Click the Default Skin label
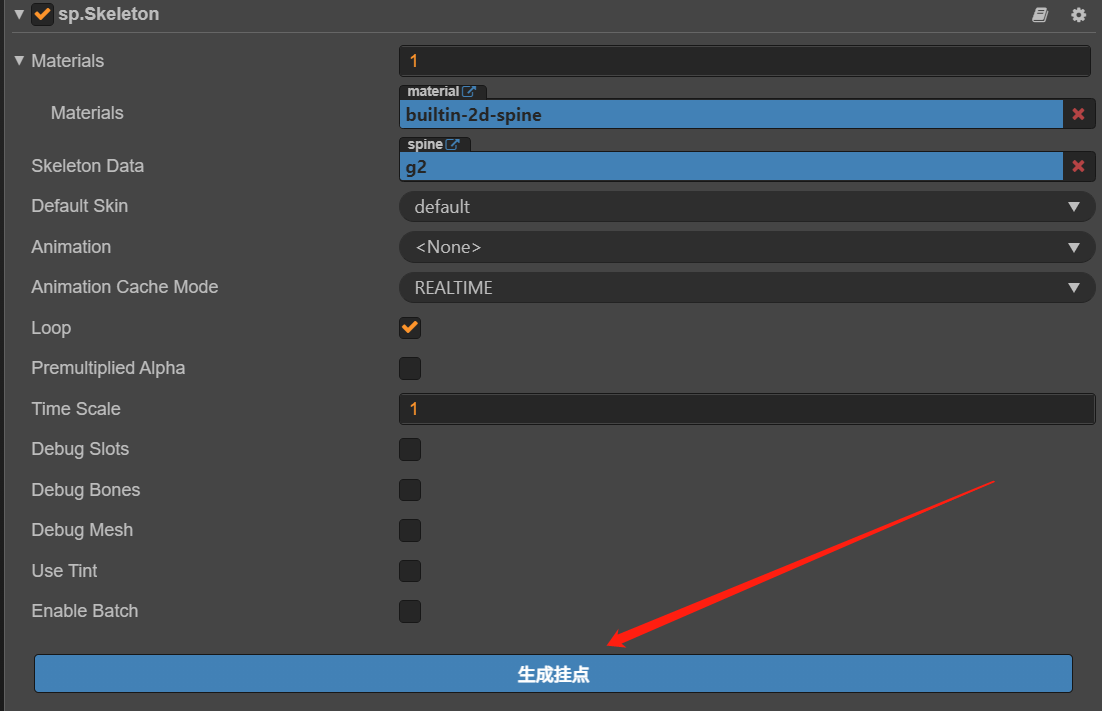This screenshot has width=1102, height=711. (79, 206)
